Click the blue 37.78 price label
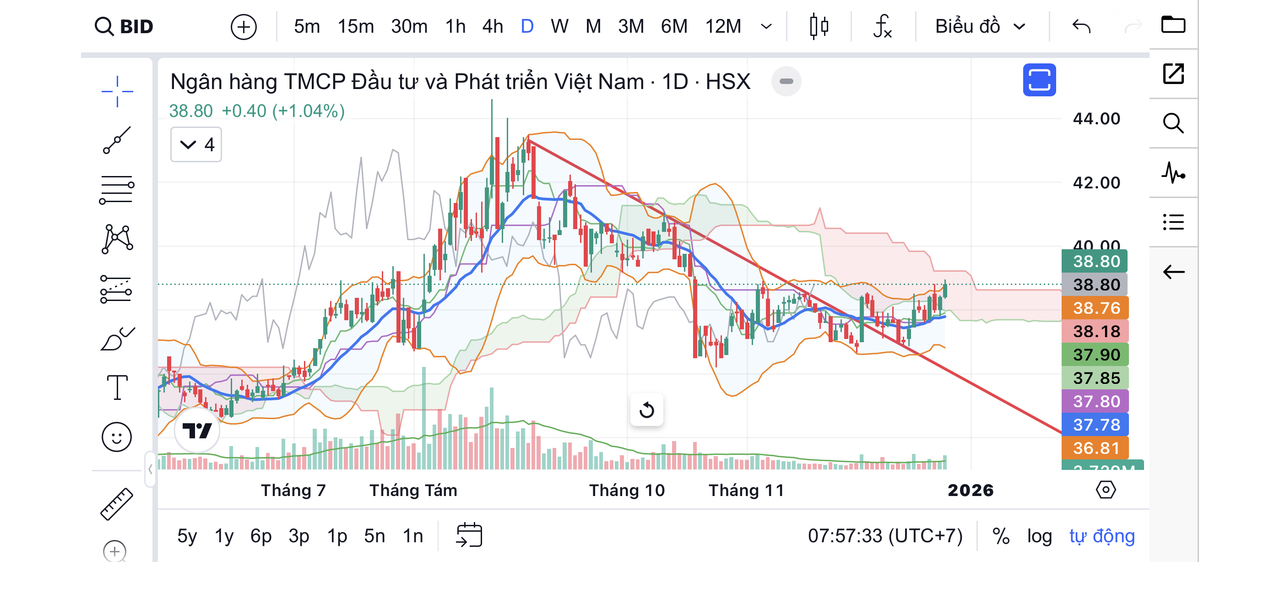The height and width of the screenshot is (591, 1280). click(x=1097, y=425)
